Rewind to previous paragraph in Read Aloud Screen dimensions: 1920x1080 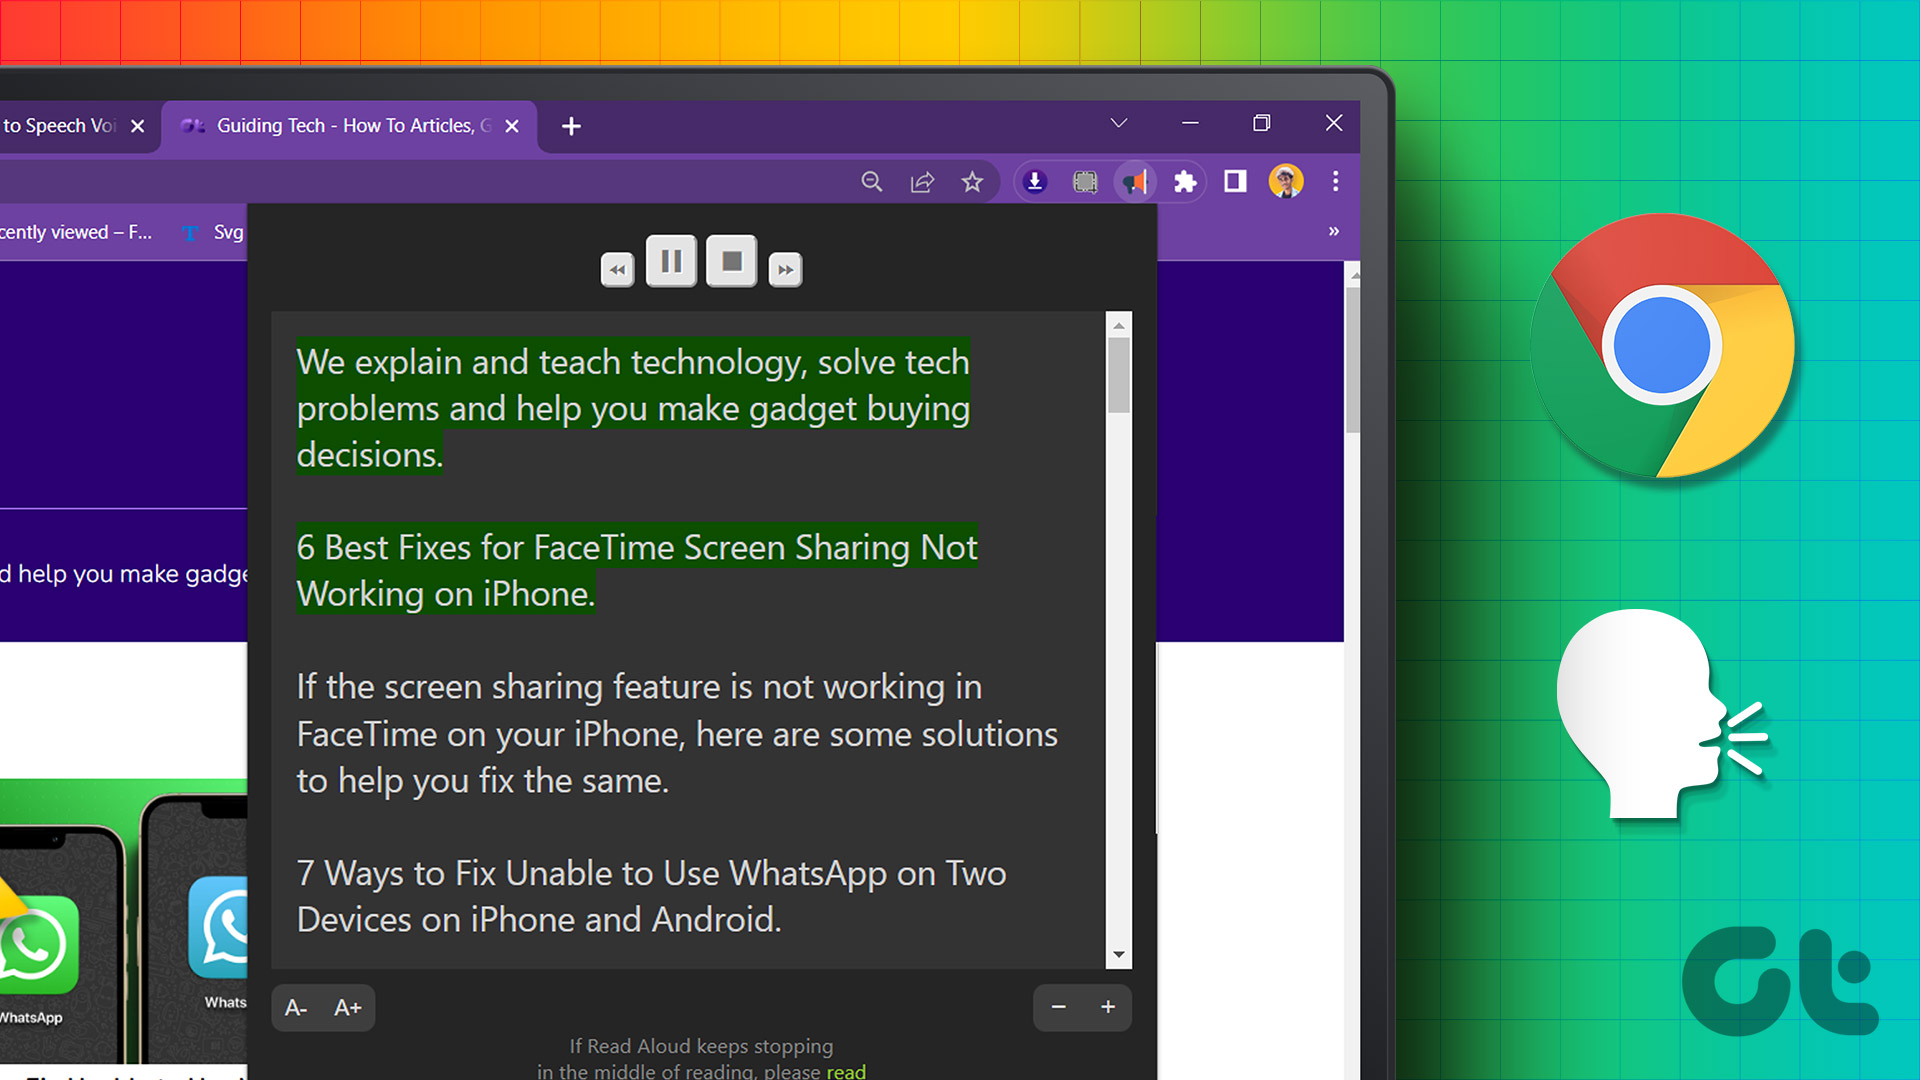tap(618, 269)
